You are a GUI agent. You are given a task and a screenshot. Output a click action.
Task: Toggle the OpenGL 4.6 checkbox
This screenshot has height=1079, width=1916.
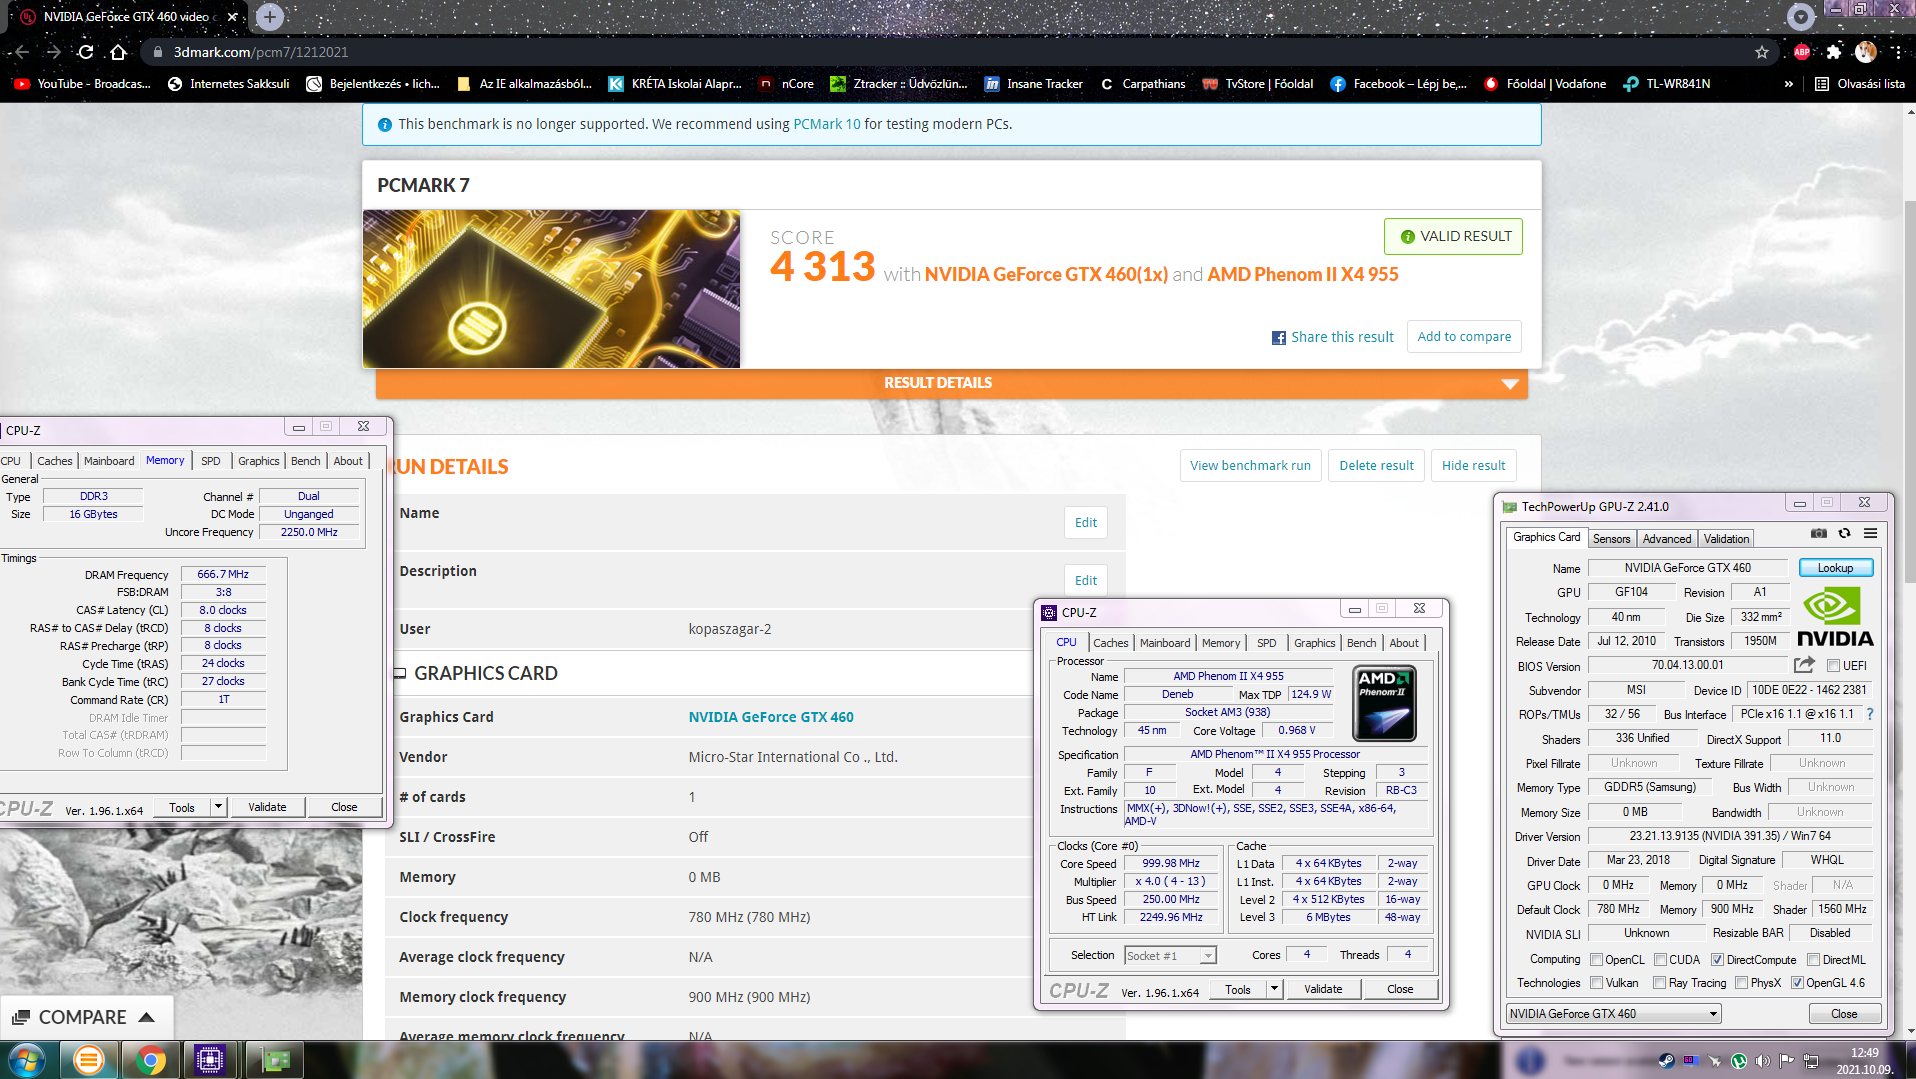tap(1797, 983)
